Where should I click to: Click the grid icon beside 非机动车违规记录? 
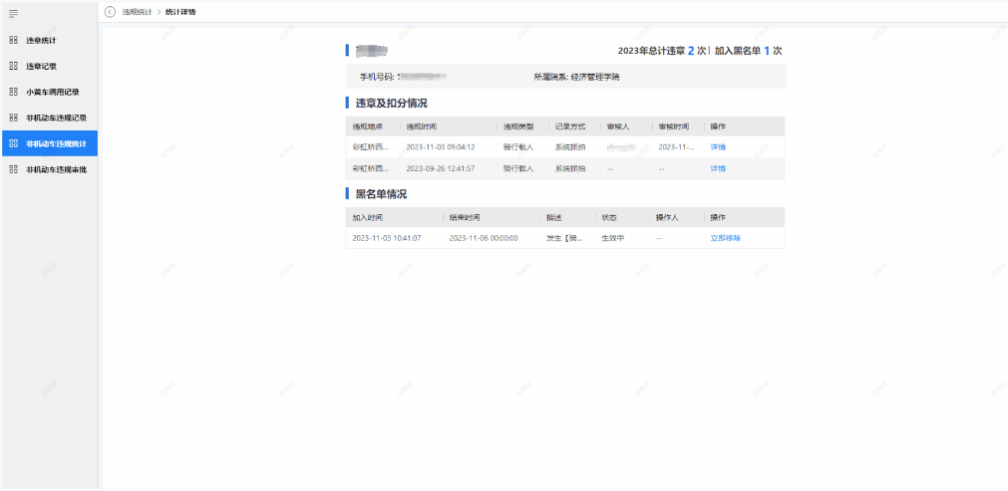13,118
